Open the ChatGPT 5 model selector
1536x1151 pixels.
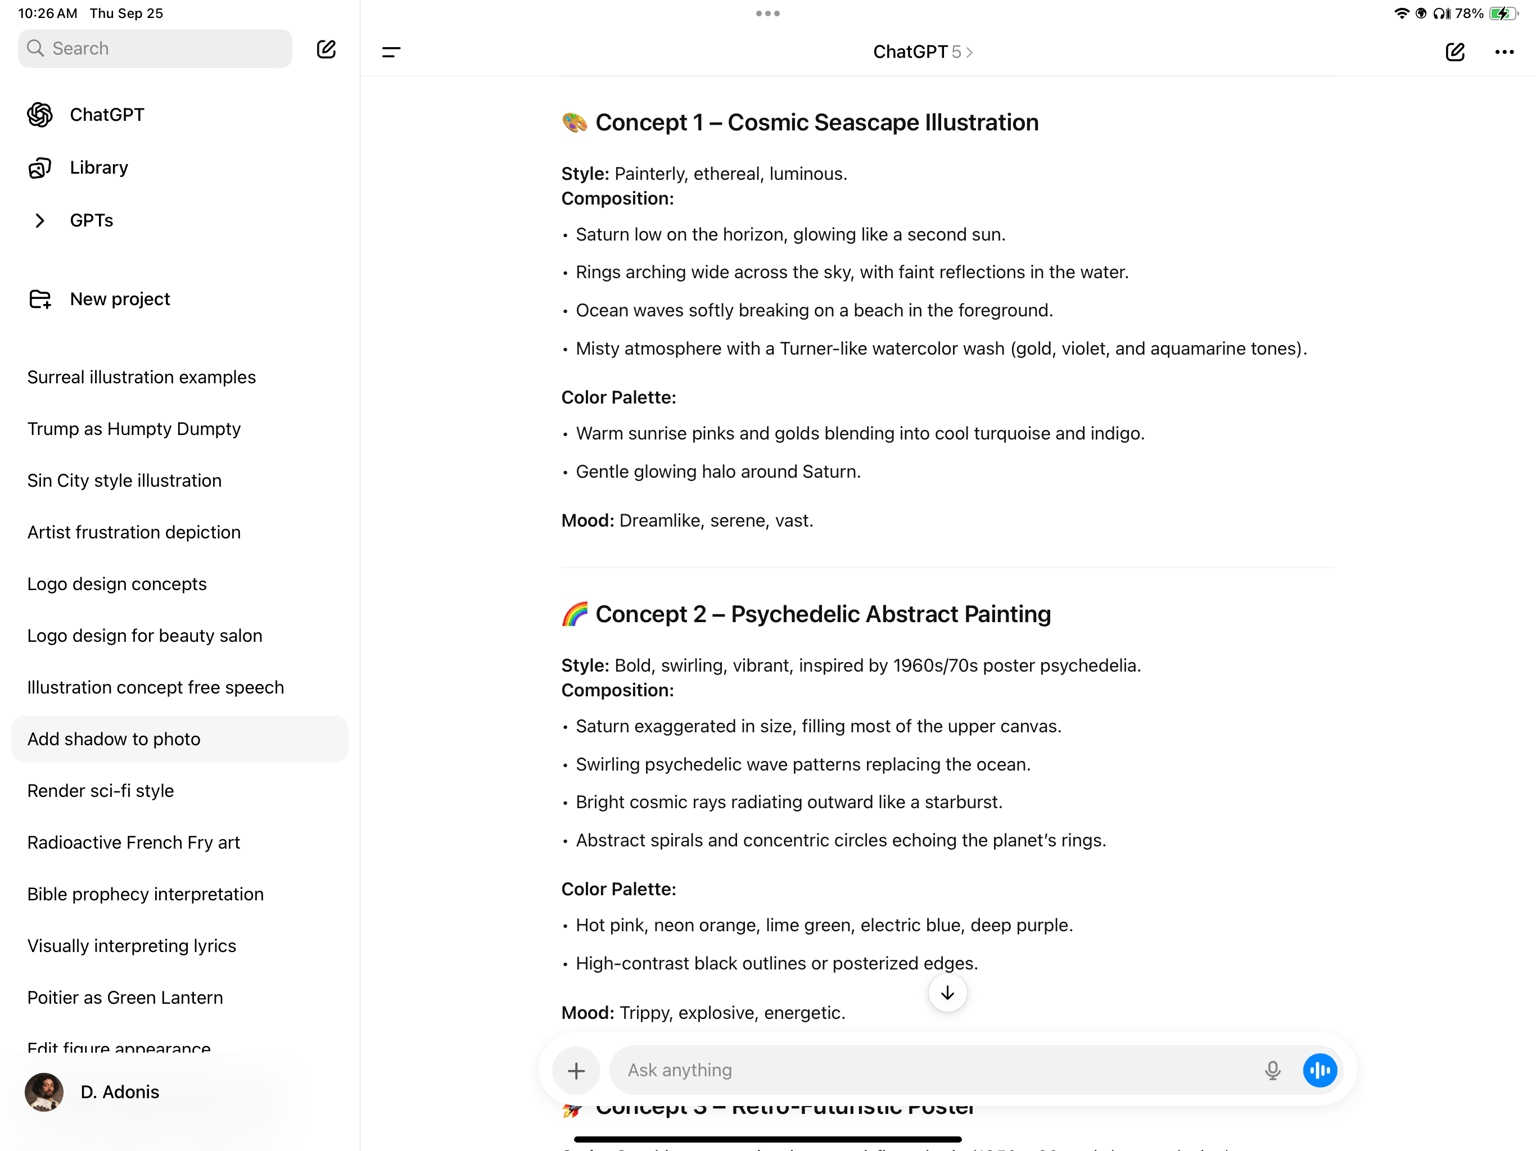pyautogui.click(x=923, y=52)
